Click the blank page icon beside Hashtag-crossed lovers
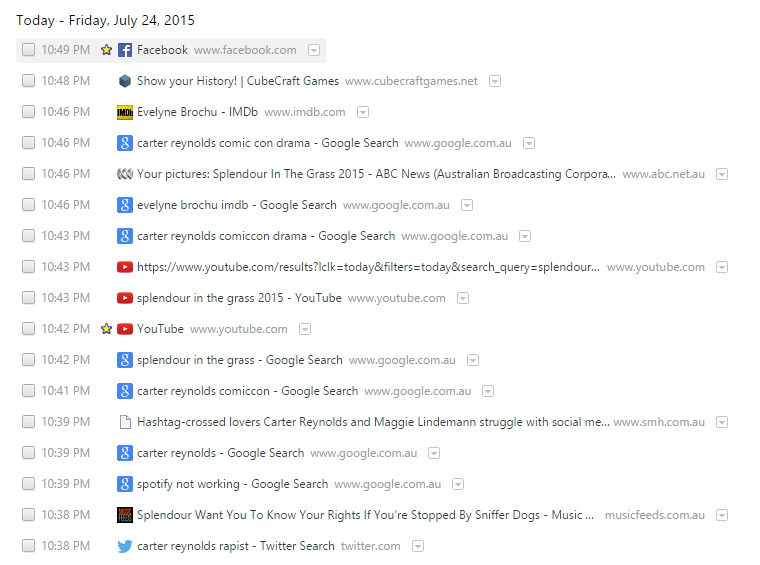 (125, 422)
